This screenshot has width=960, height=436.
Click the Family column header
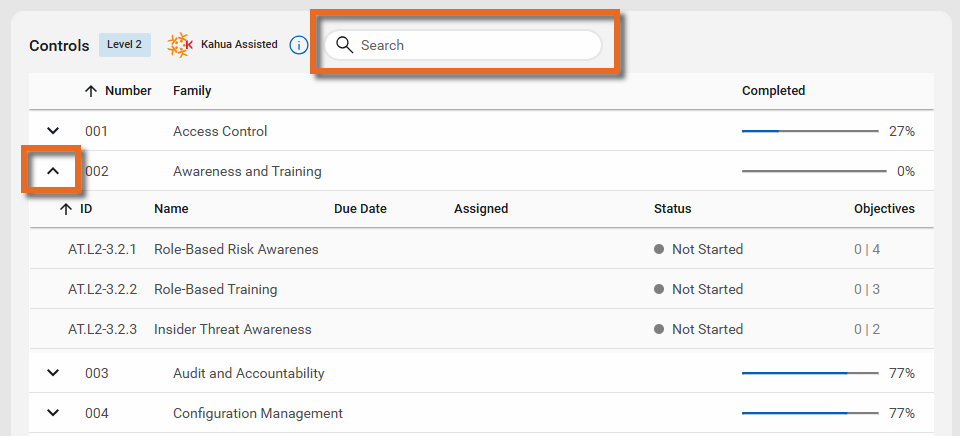click(192, 91)
